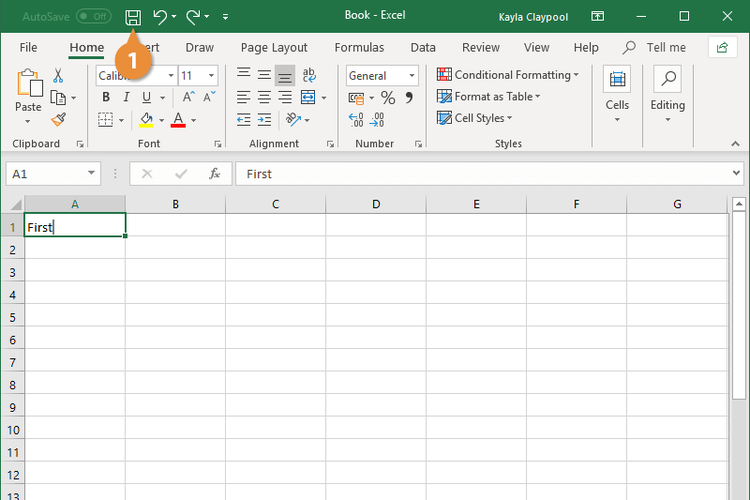
Task: Click the Undo arrow
Action: click(x=160, y=17)
